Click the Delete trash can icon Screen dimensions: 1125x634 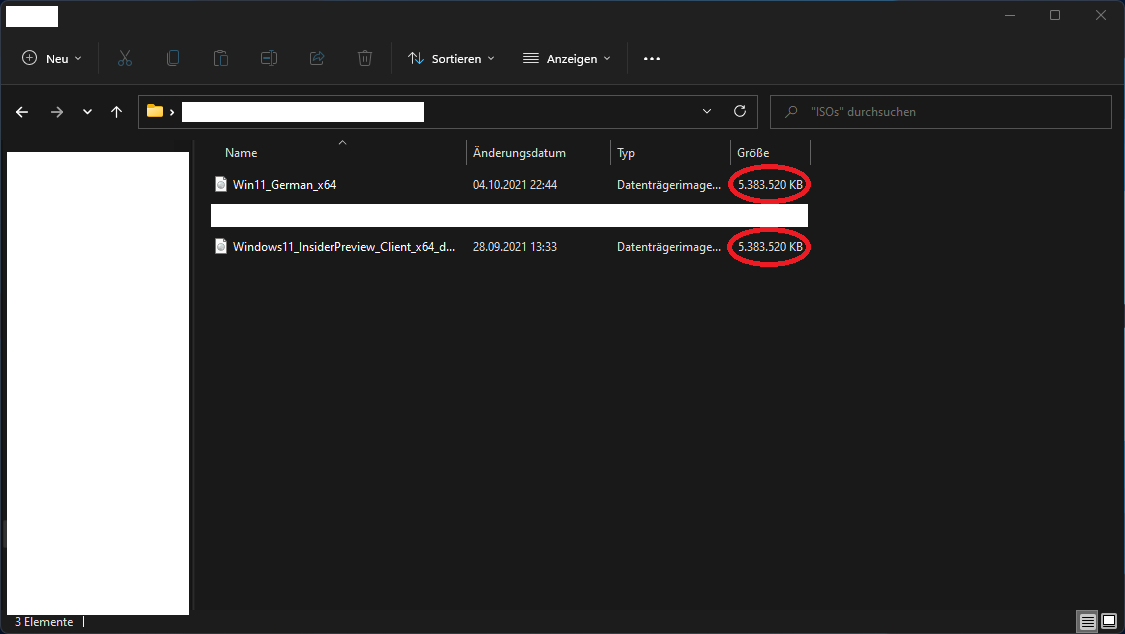[x=364, y=59]
